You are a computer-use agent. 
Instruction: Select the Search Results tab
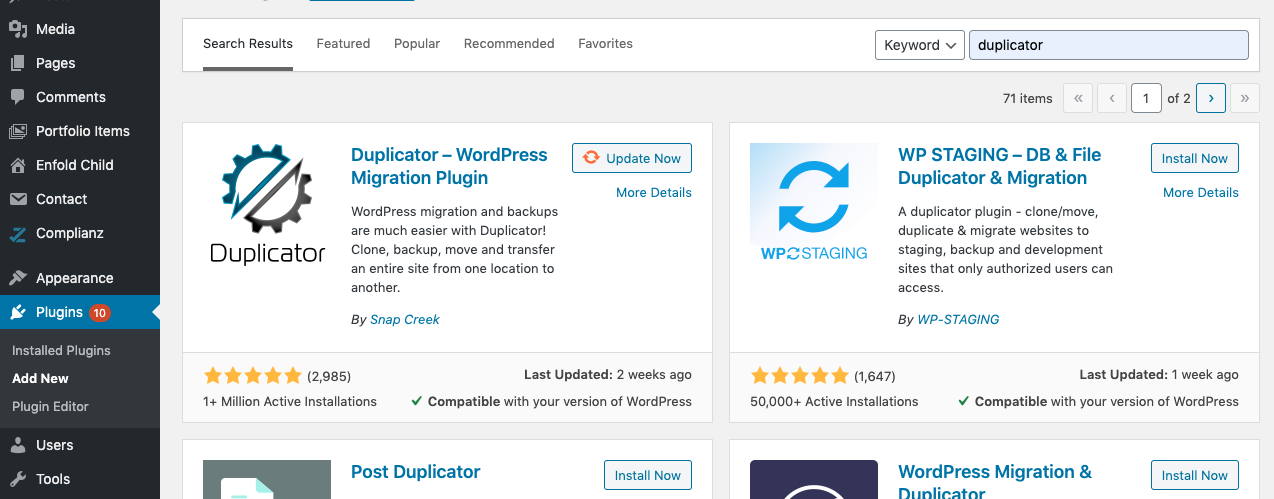pyautogui.click(x=248, y=44)
